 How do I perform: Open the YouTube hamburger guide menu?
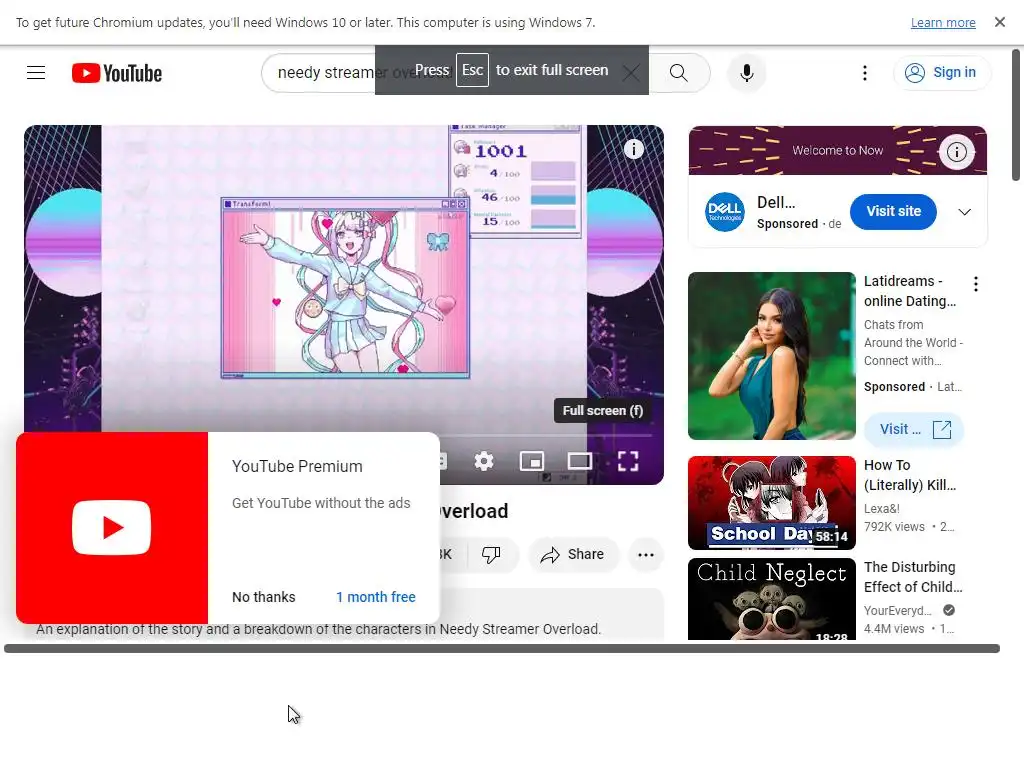(36, 72)
